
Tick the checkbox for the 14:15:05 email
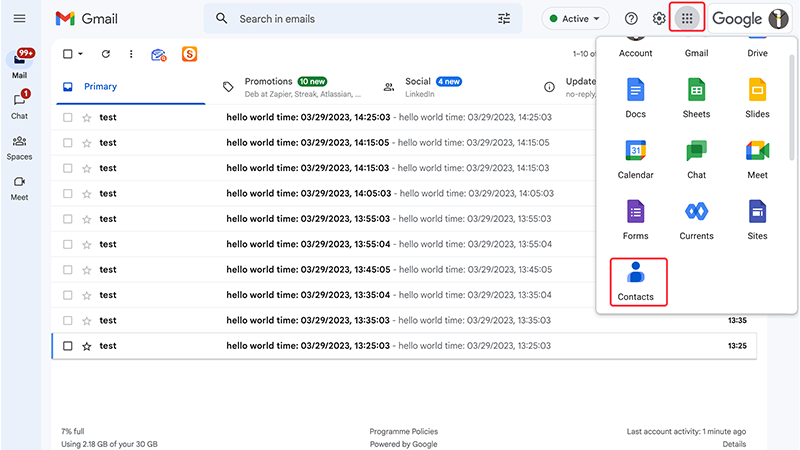coord(67,143)
